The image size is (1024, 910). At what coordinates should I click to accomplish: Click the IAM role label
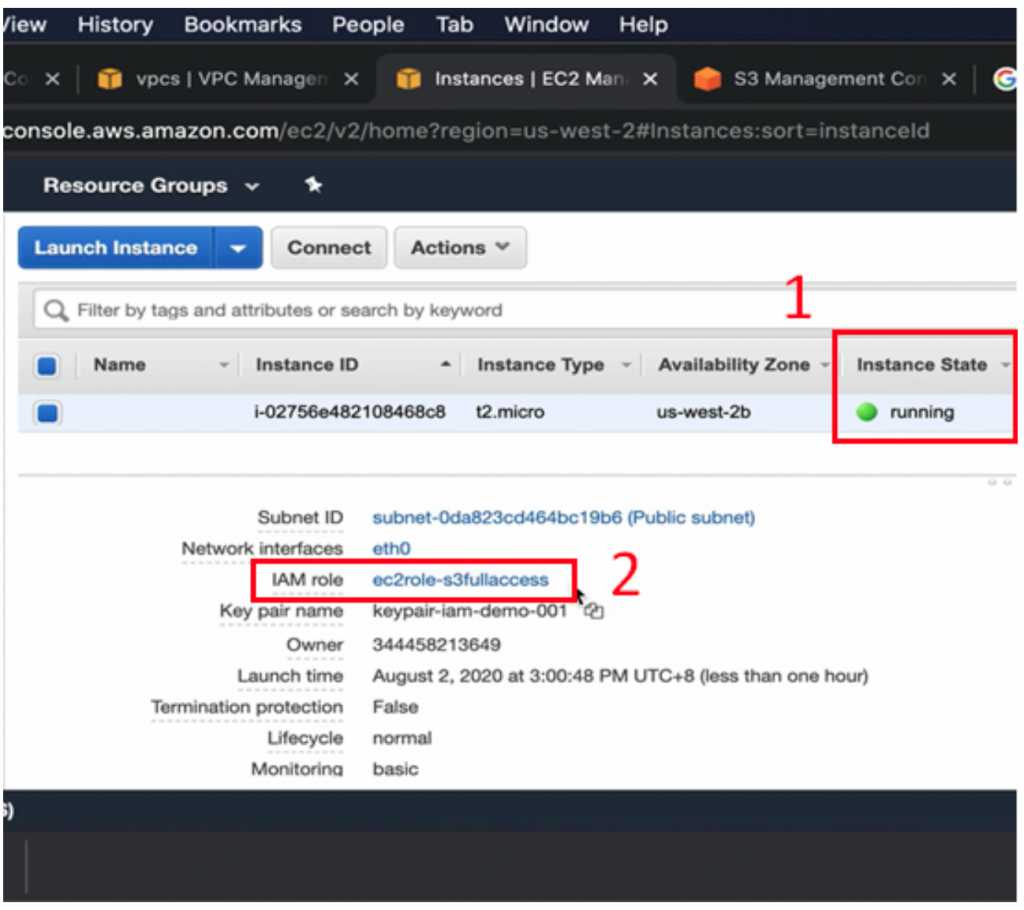tap(307, 579)
